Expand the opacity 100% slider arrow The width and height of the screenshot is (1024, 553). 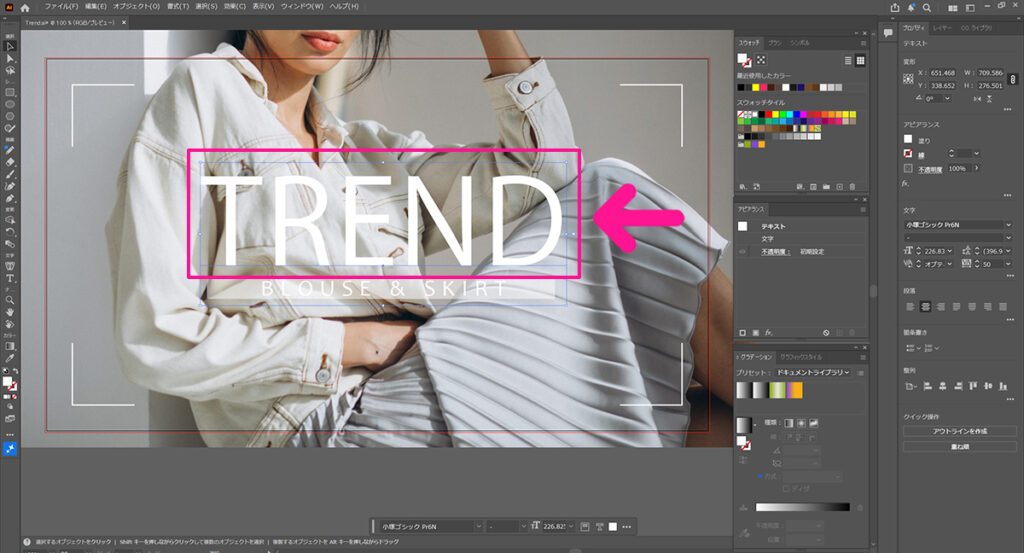point(976,168)
